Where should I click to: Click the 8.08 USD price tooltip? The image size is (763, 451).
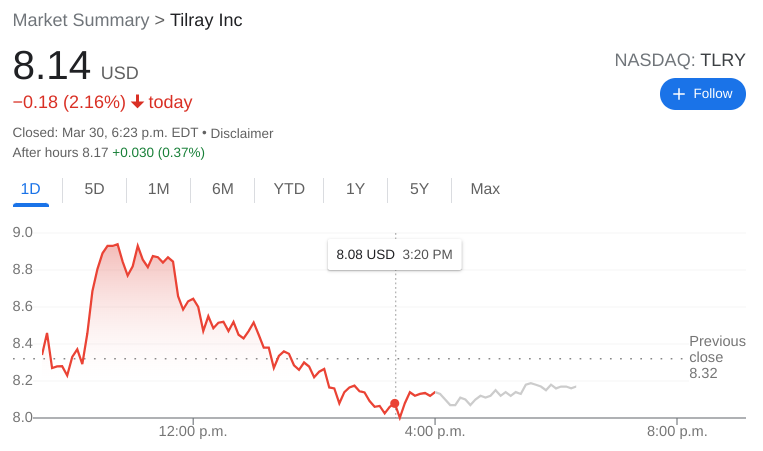click(x=394, y=254)
